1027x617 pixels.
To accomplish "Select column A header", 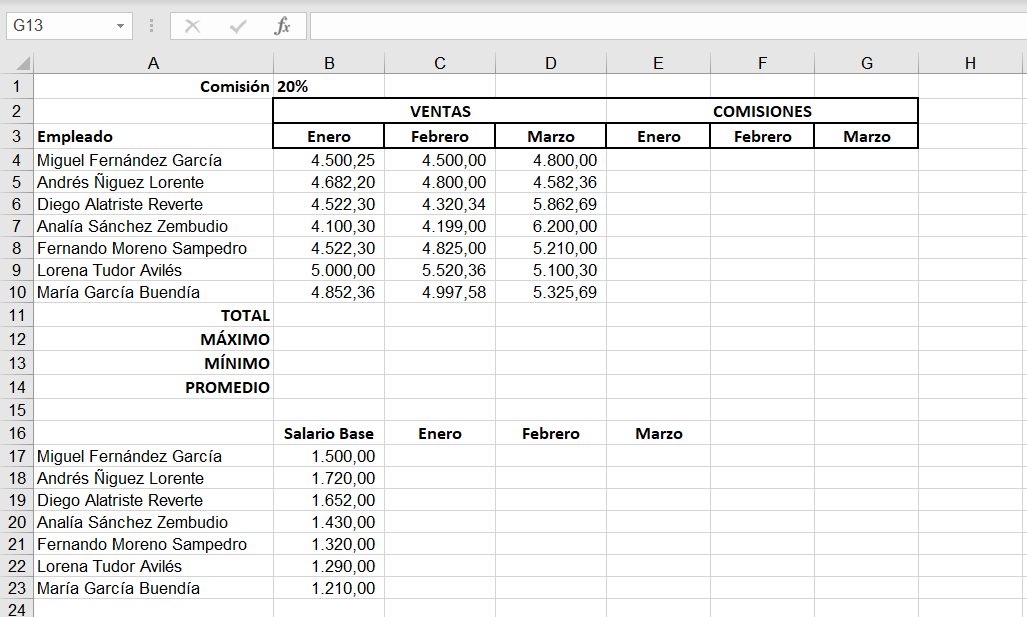I will click(153, 64).
